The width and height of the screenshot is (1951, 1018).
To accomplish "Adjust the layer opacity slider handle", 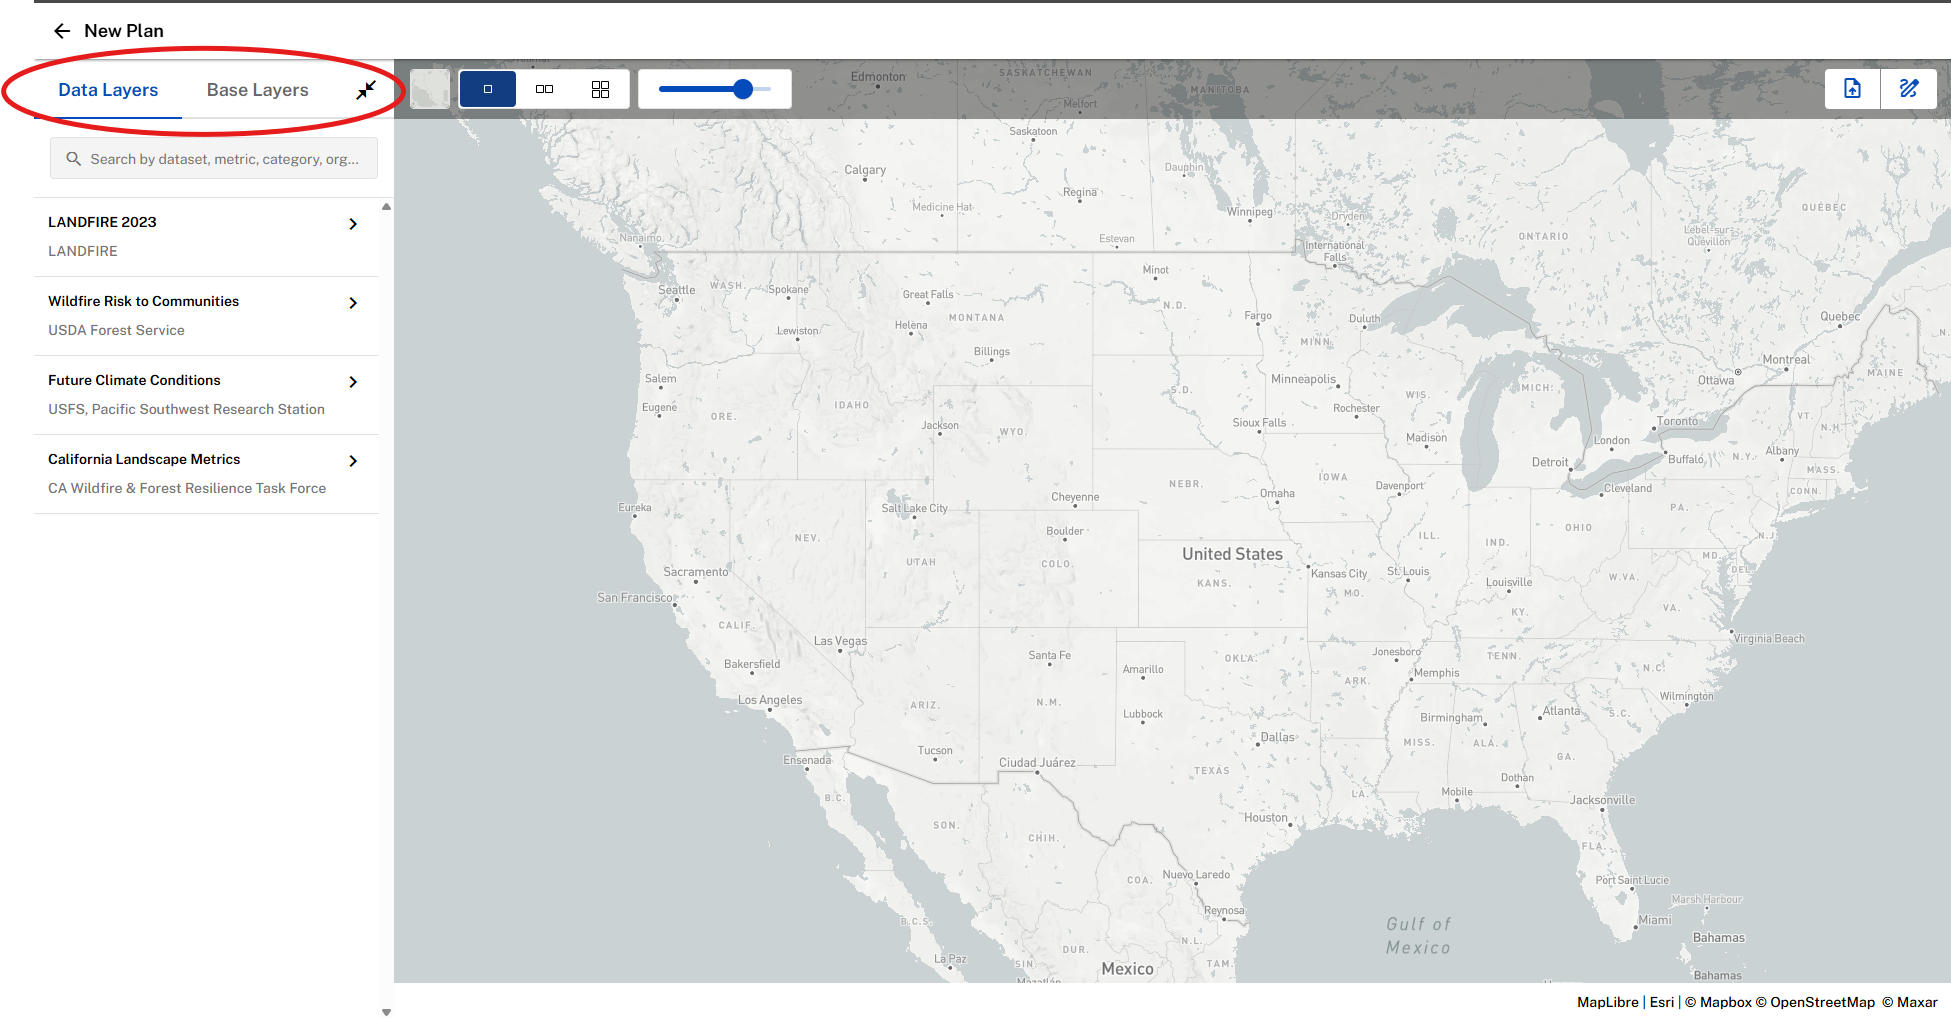I will (x=742, y=89).
